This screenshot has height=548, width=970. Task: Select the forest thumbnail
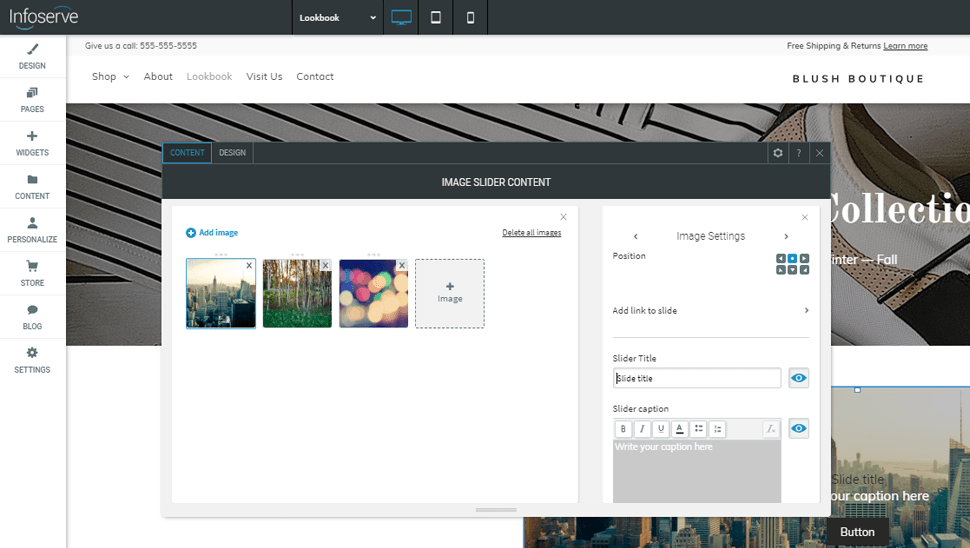pyautogui.click(x=297, y=293)
